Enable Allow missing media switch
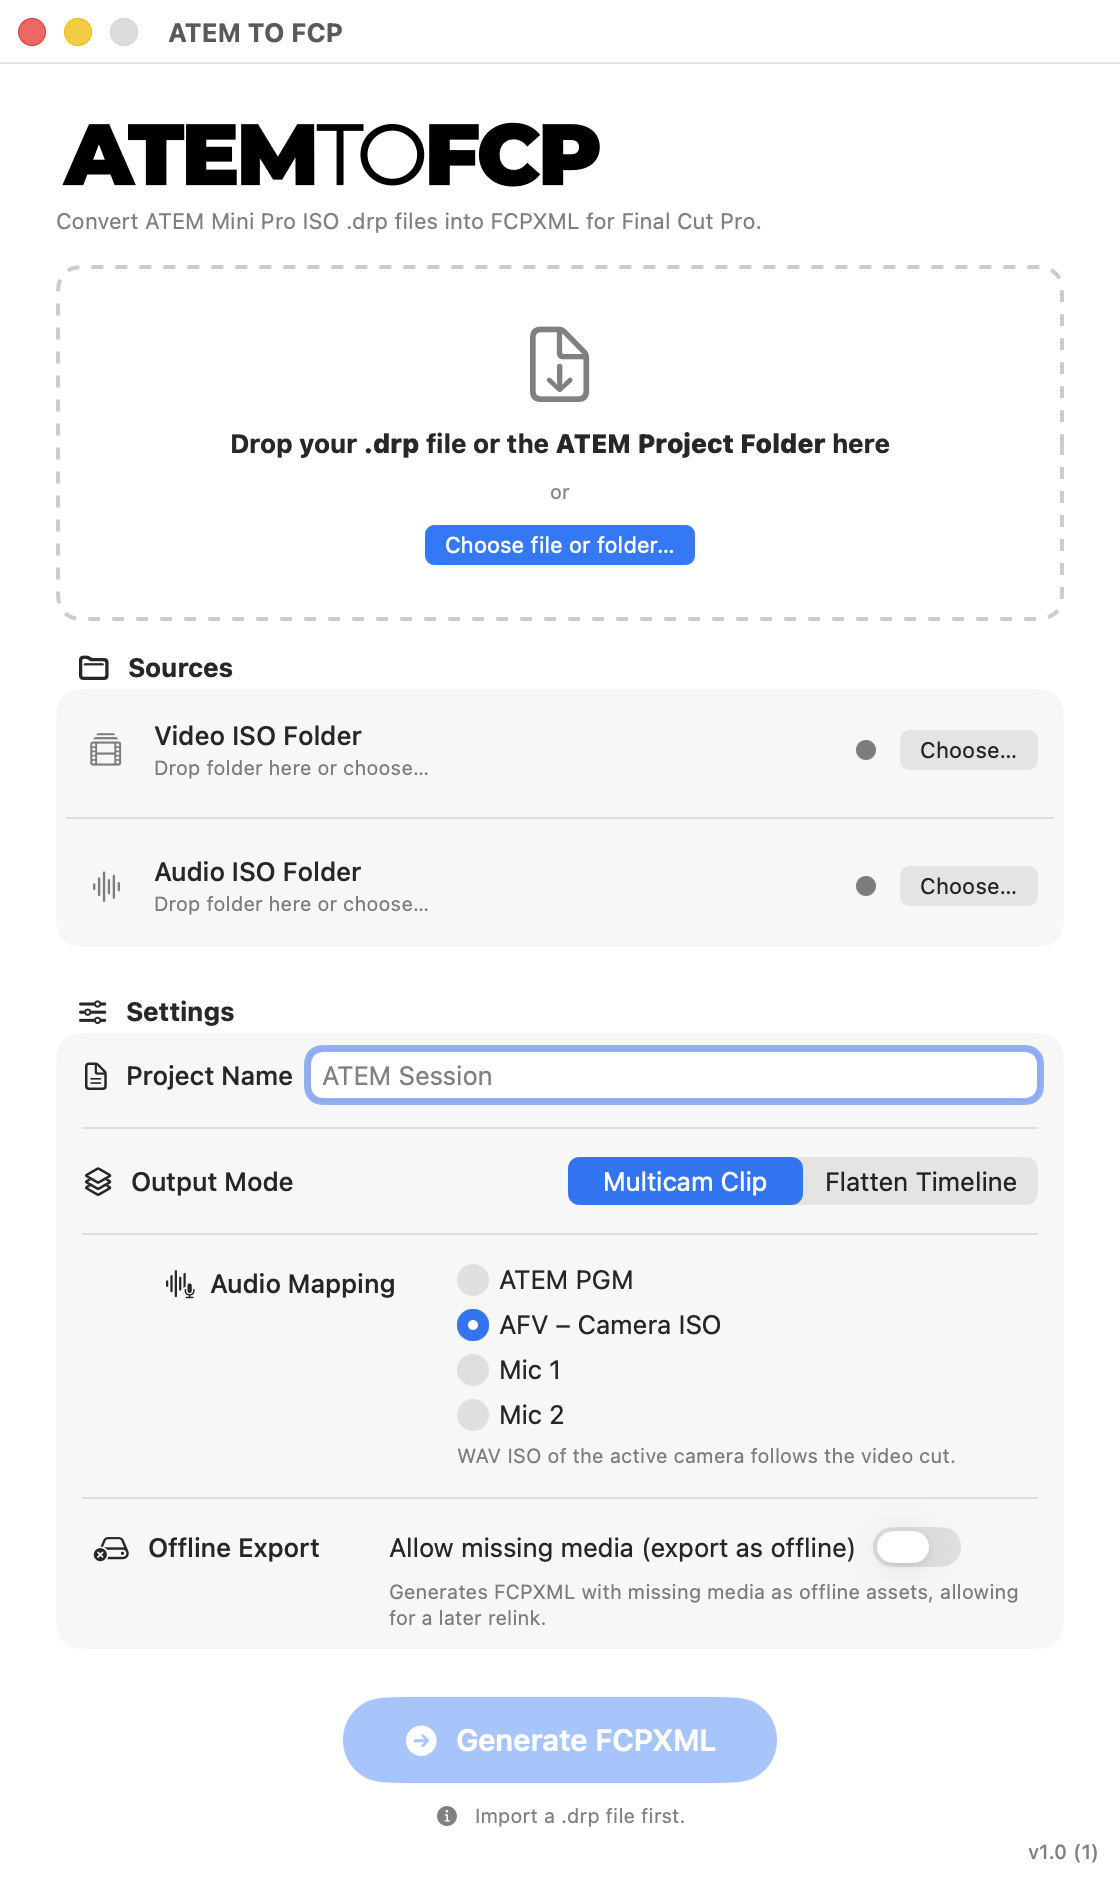 point(916,1548)
